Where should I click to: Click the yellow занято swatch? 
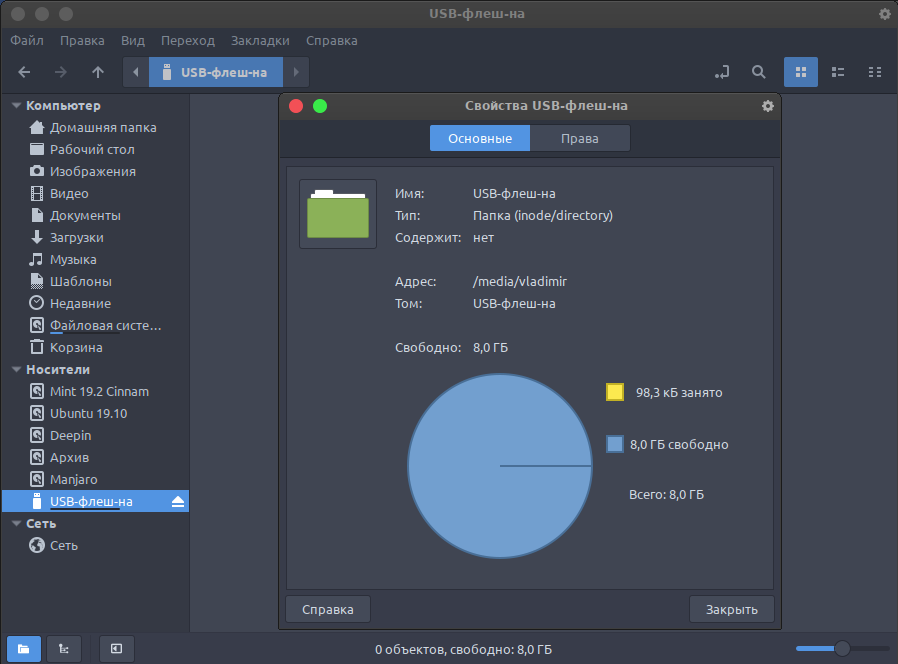[x=615, y=392]
